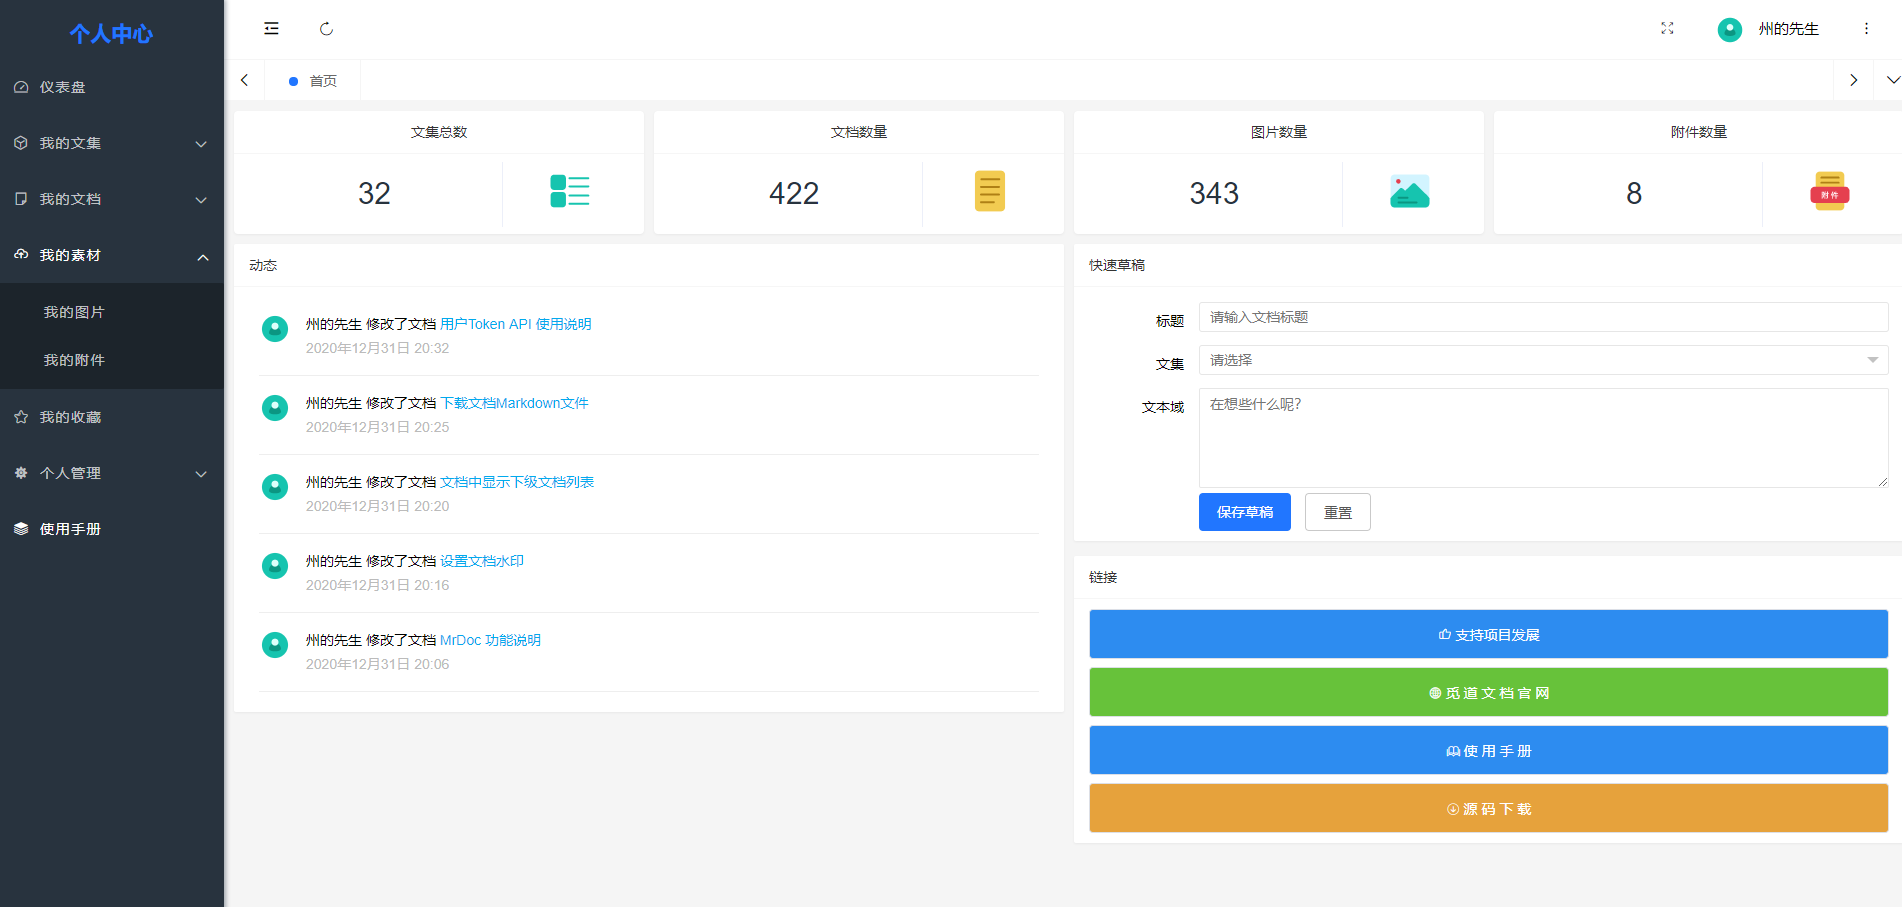Image resolution: width=1902 pixels, height=907 pixels.
Task: Open 我的收藏 in sidebar
Action: tap(112, 417)
